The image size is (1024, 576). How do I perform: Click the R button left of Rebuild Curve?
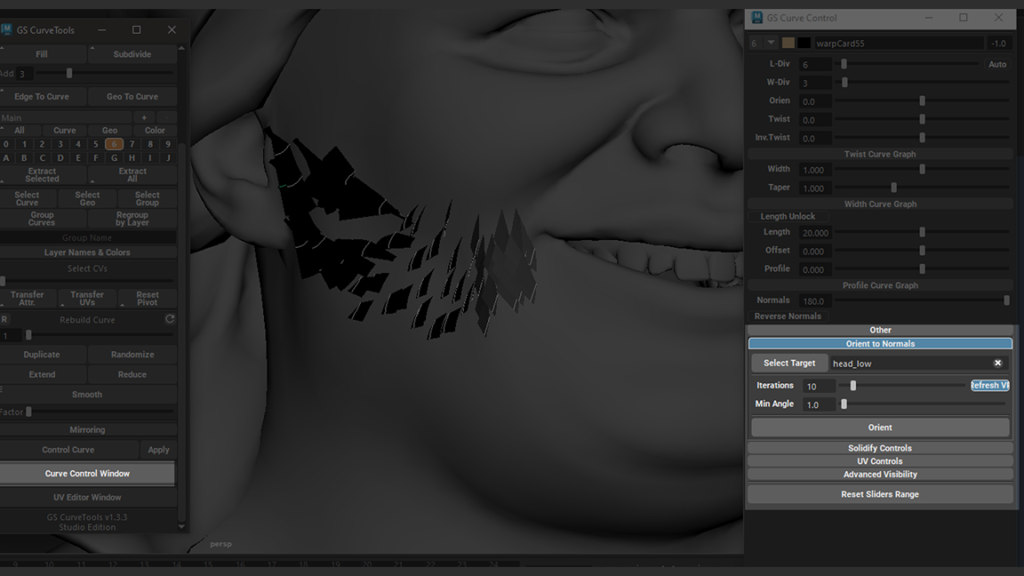5,319
